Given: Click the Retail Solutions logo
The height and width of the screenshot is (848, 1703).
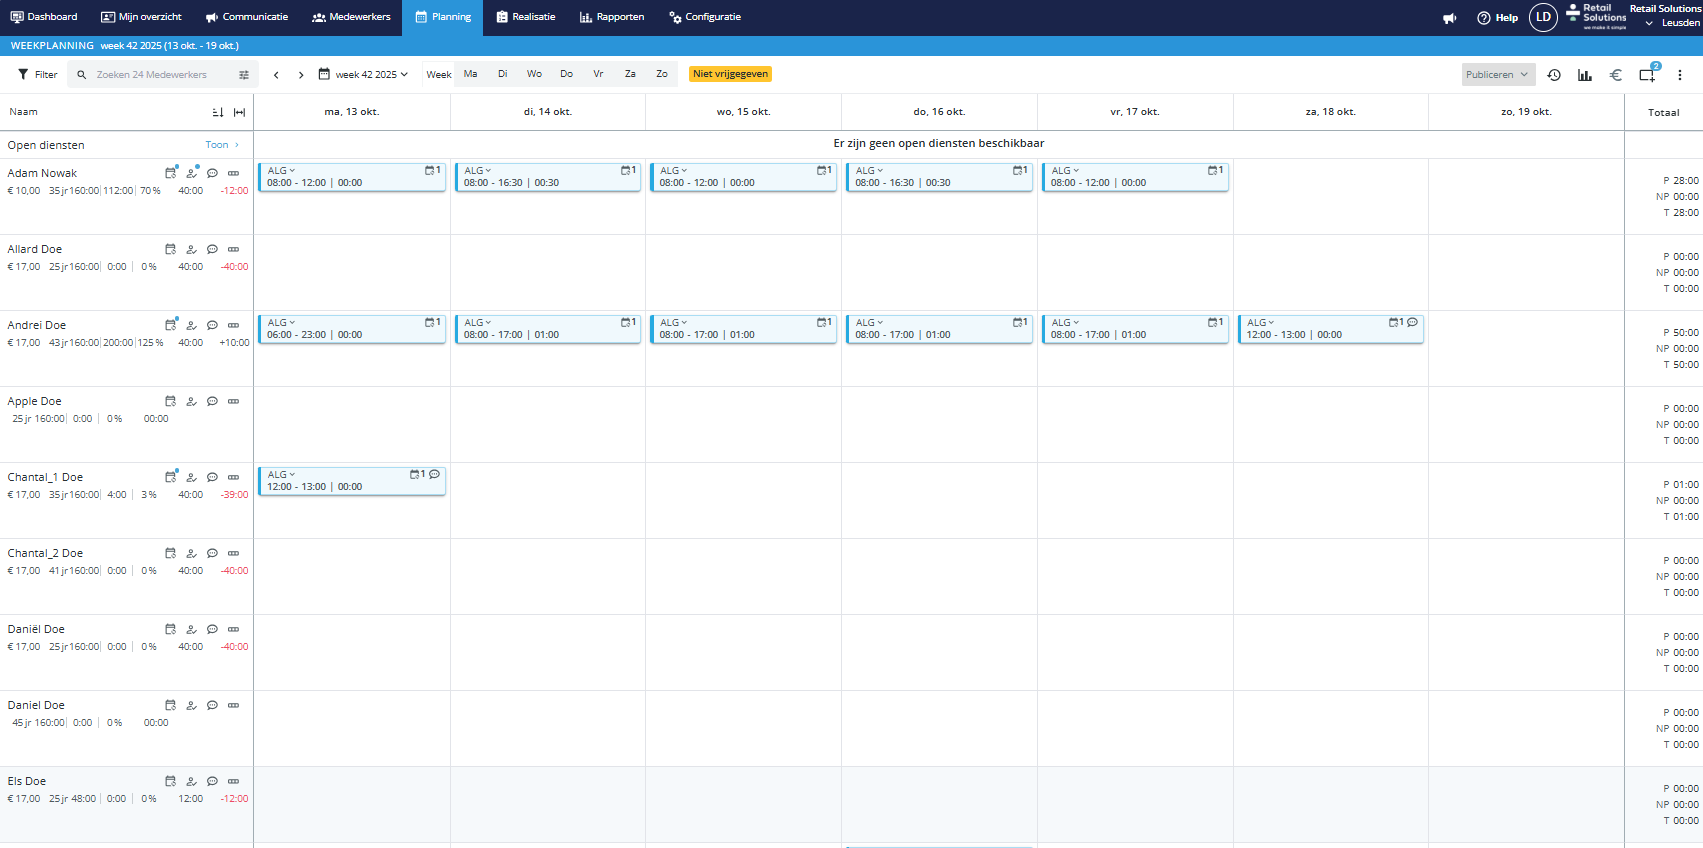Looking at the screenshot, I should click(x=1596, y=16).
